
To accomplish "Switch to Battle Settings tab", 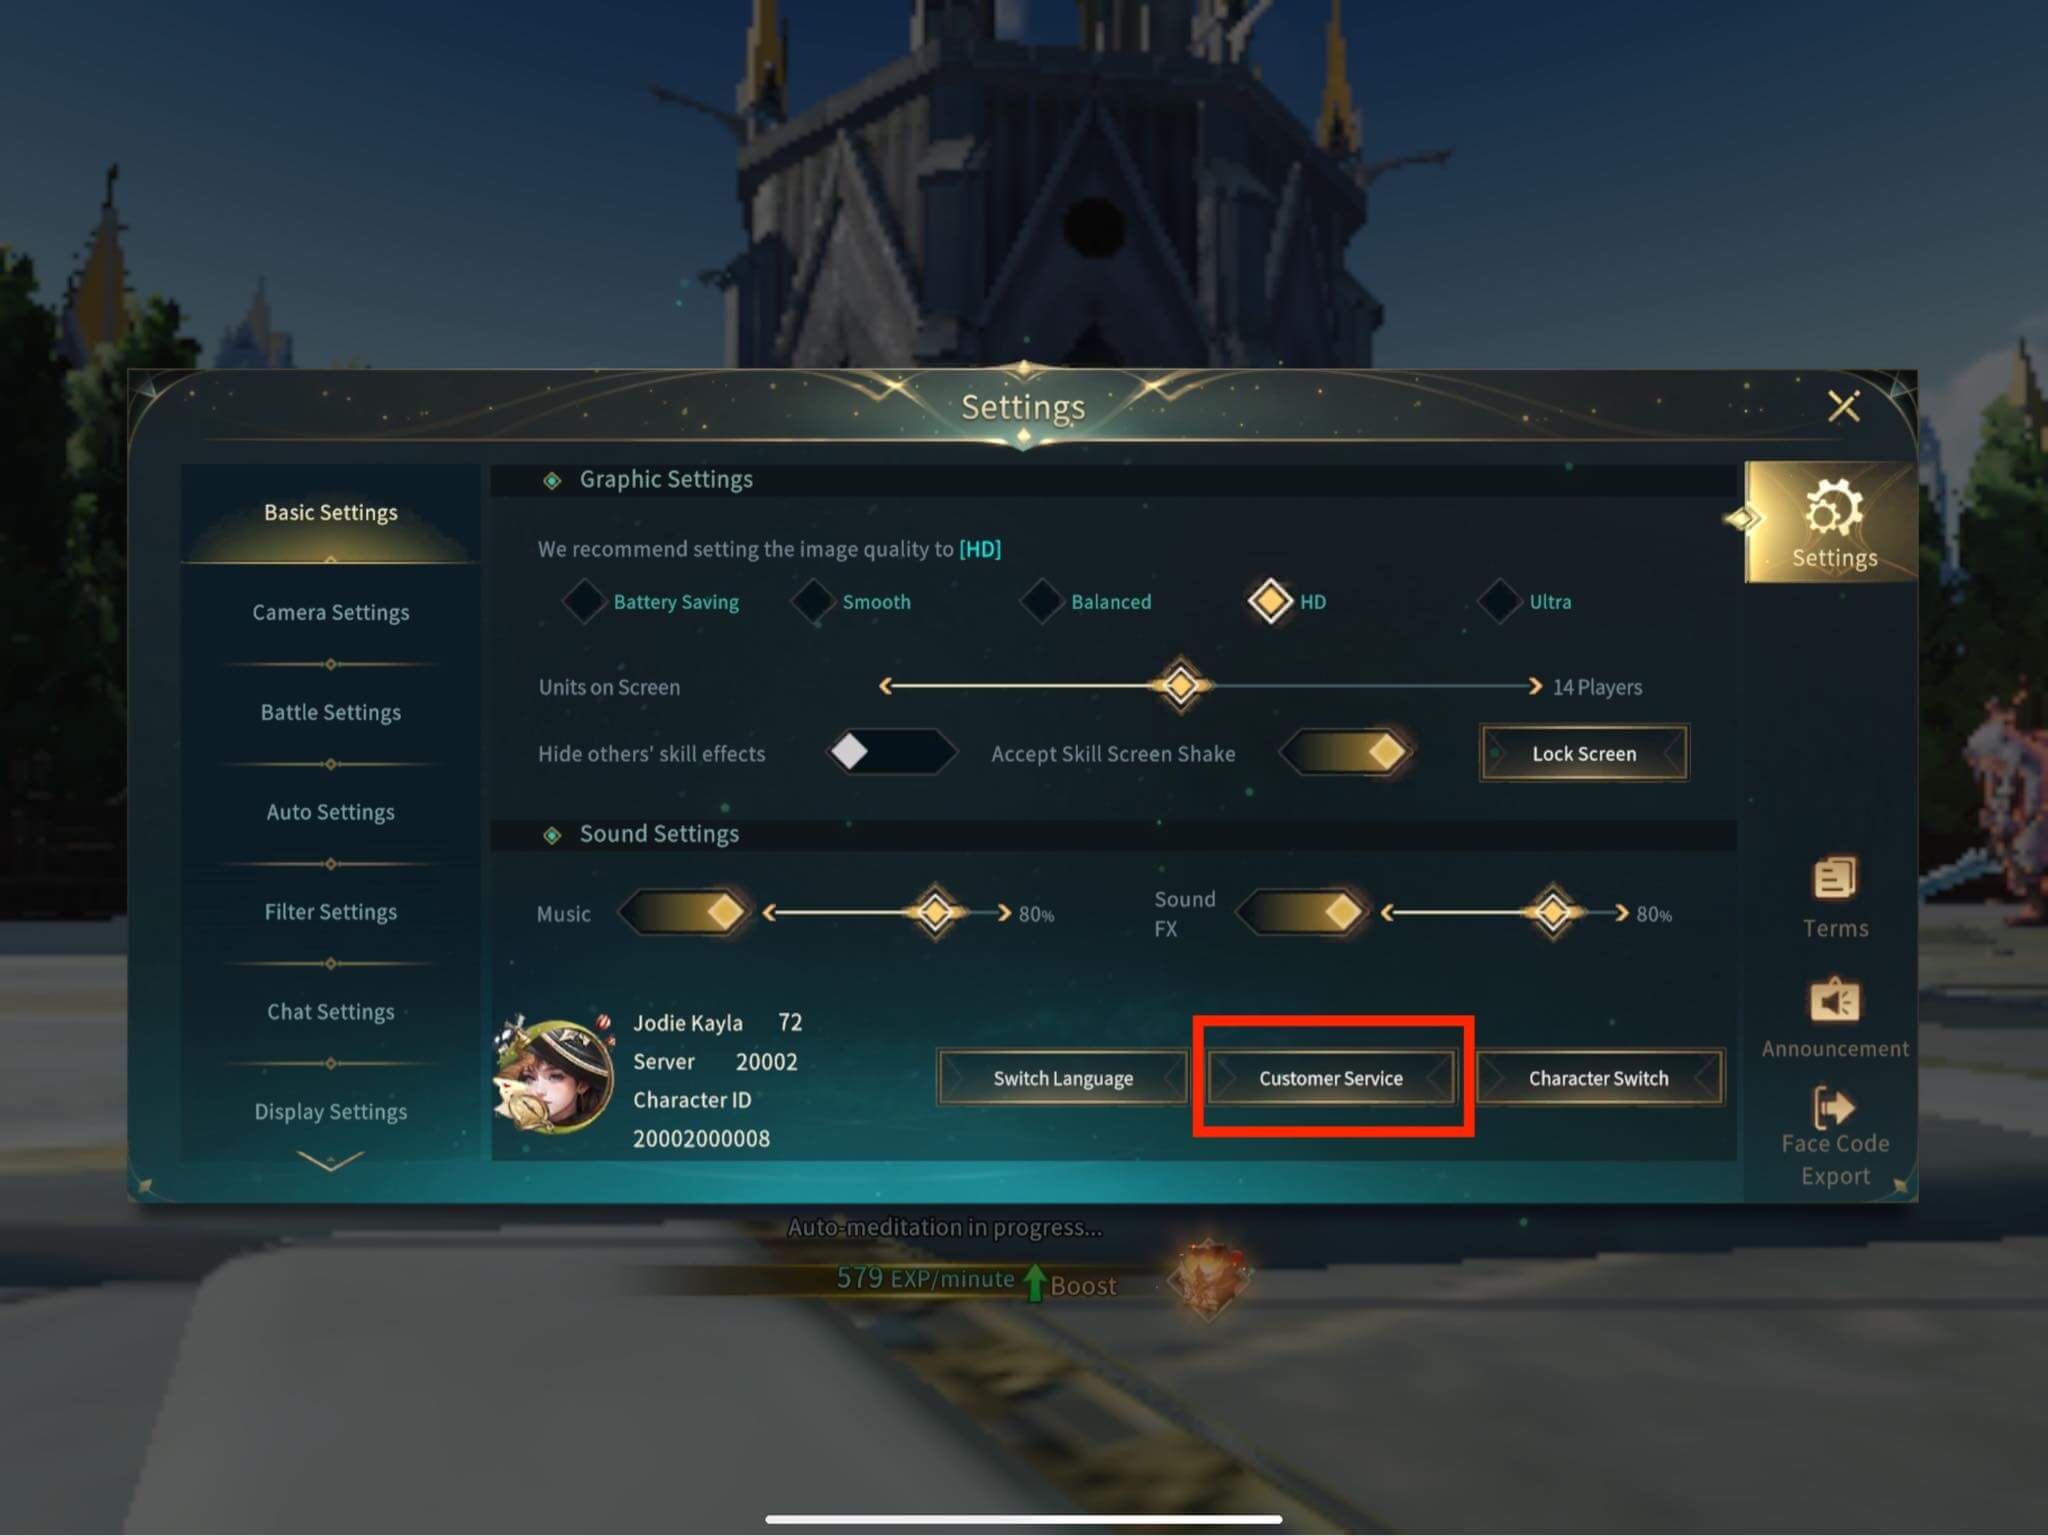I will coord(330,712).
